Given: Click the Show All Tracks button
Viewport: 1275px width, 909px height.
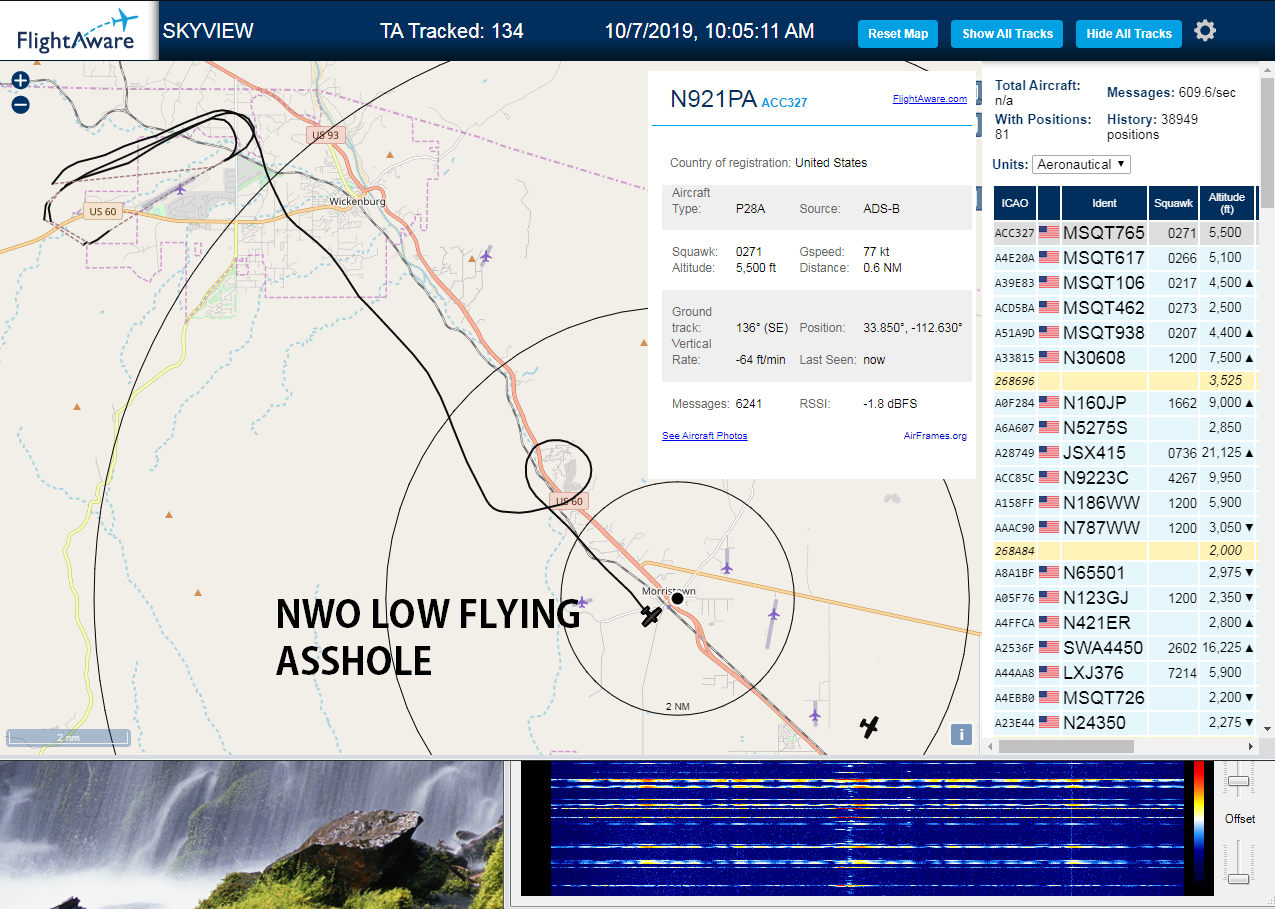Looking at the screenshot, I should click(x=1007, y=33).
